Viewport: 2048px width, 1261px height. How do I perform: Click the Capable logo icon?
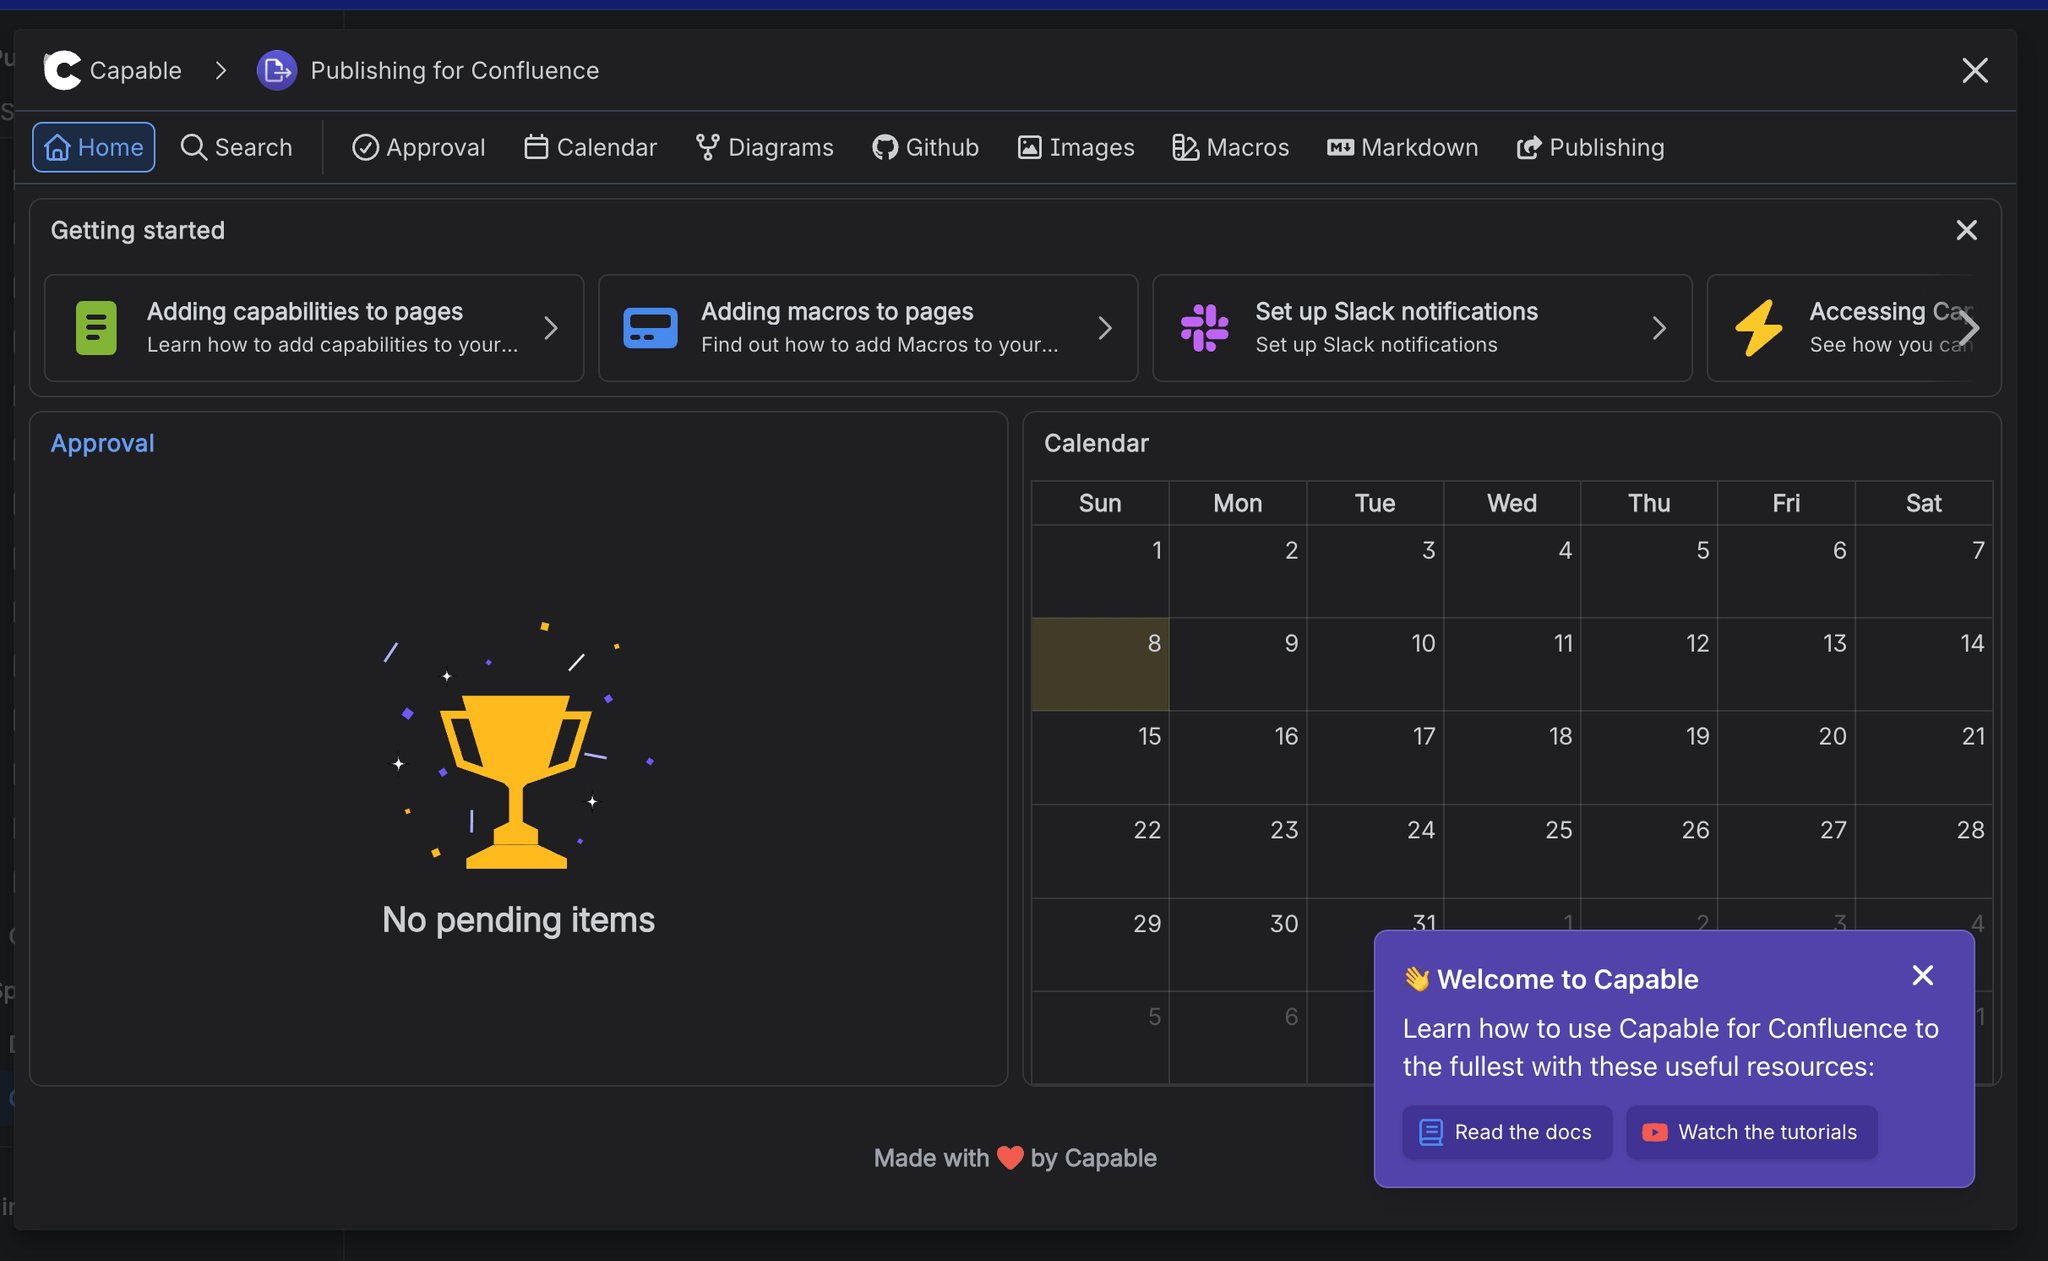coord(62,70)
